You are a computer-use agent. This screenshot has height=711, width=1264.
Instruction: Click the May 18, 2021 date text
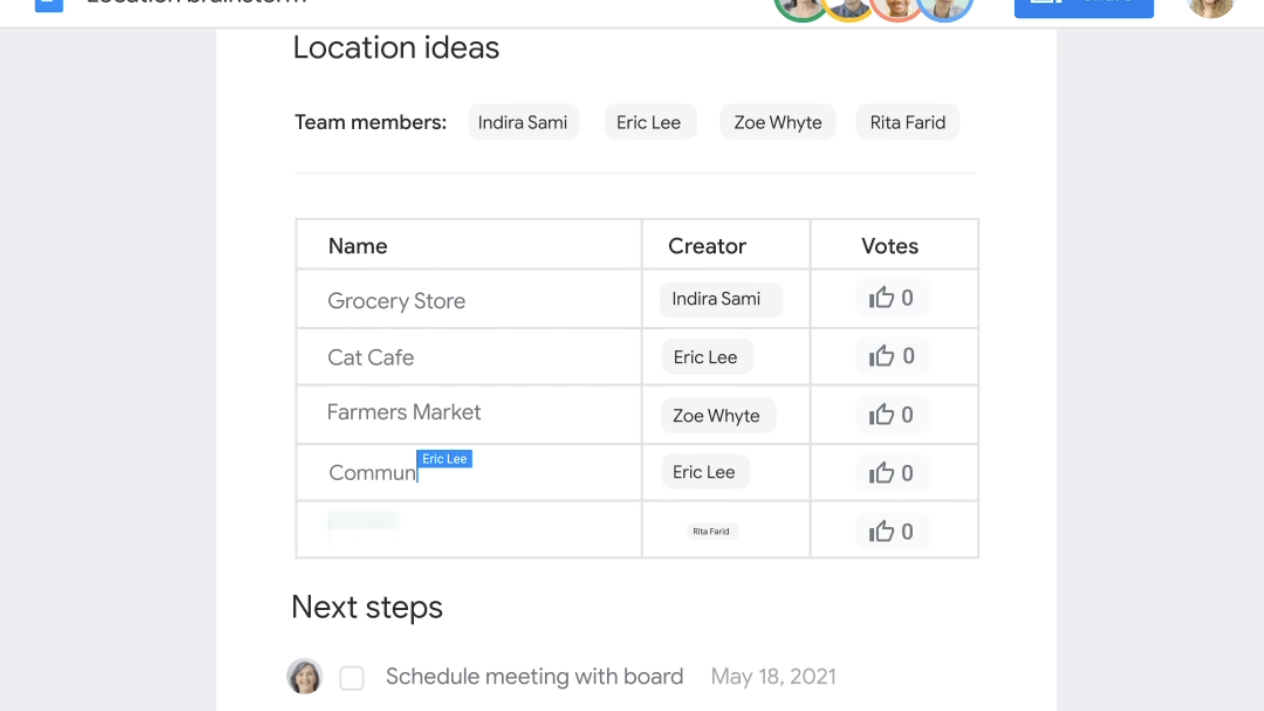pyautogui.click(x=773, y=677)
